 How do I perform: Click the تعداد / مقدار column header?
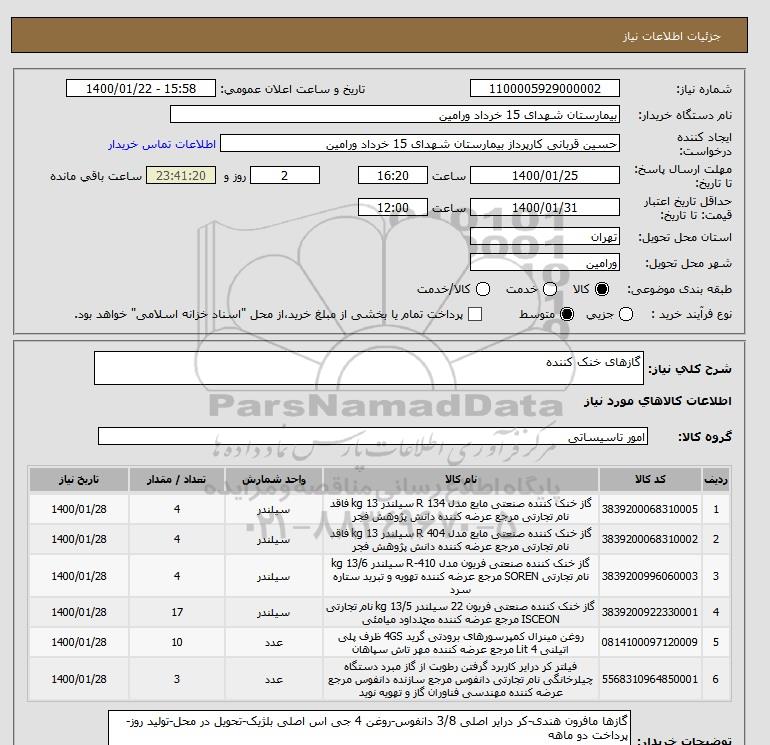[x=177, y=479]
